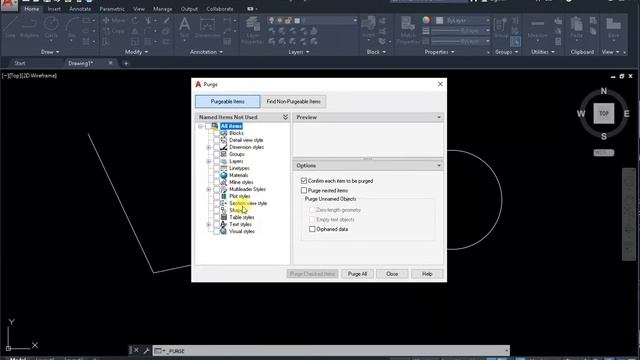Click the Materials globe icon in tree

tap(224, 175)
